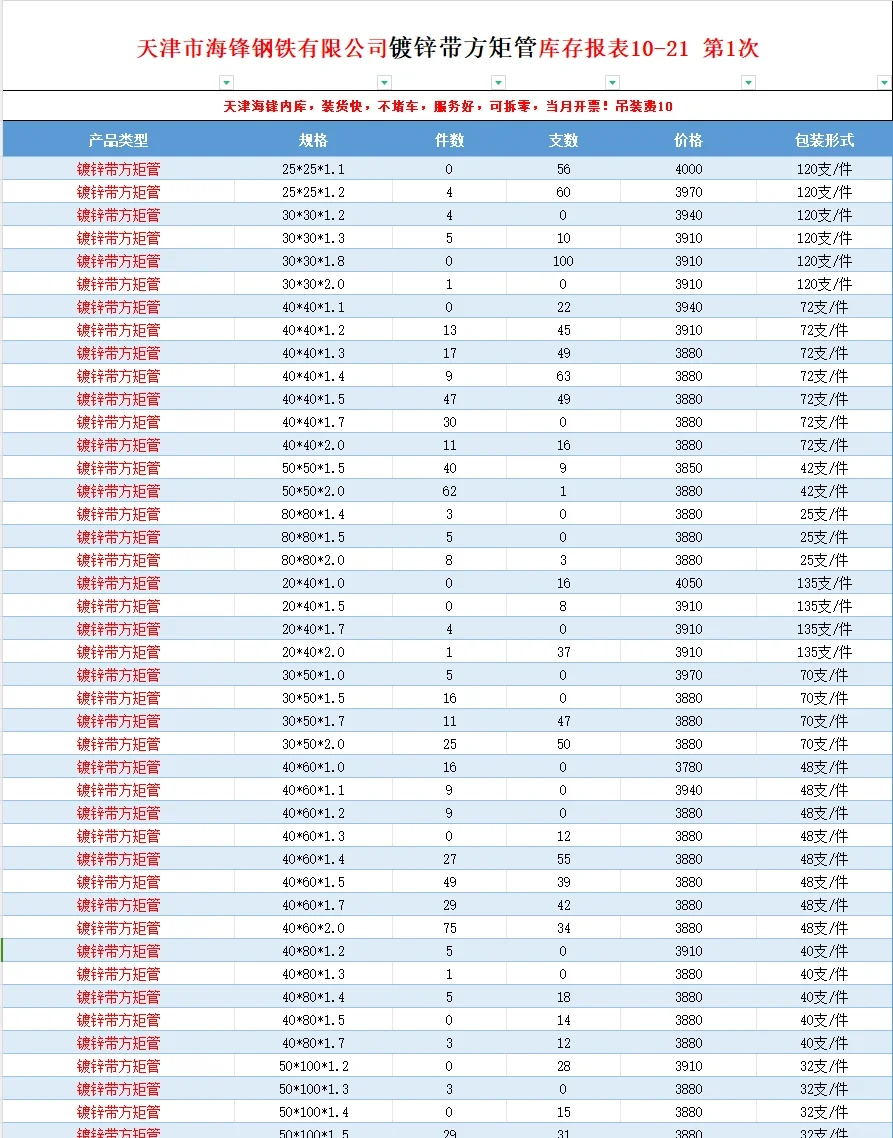Open the filter dropdown for the 包装形式 column
The image size is (893, 1138).
coord(884,82)
